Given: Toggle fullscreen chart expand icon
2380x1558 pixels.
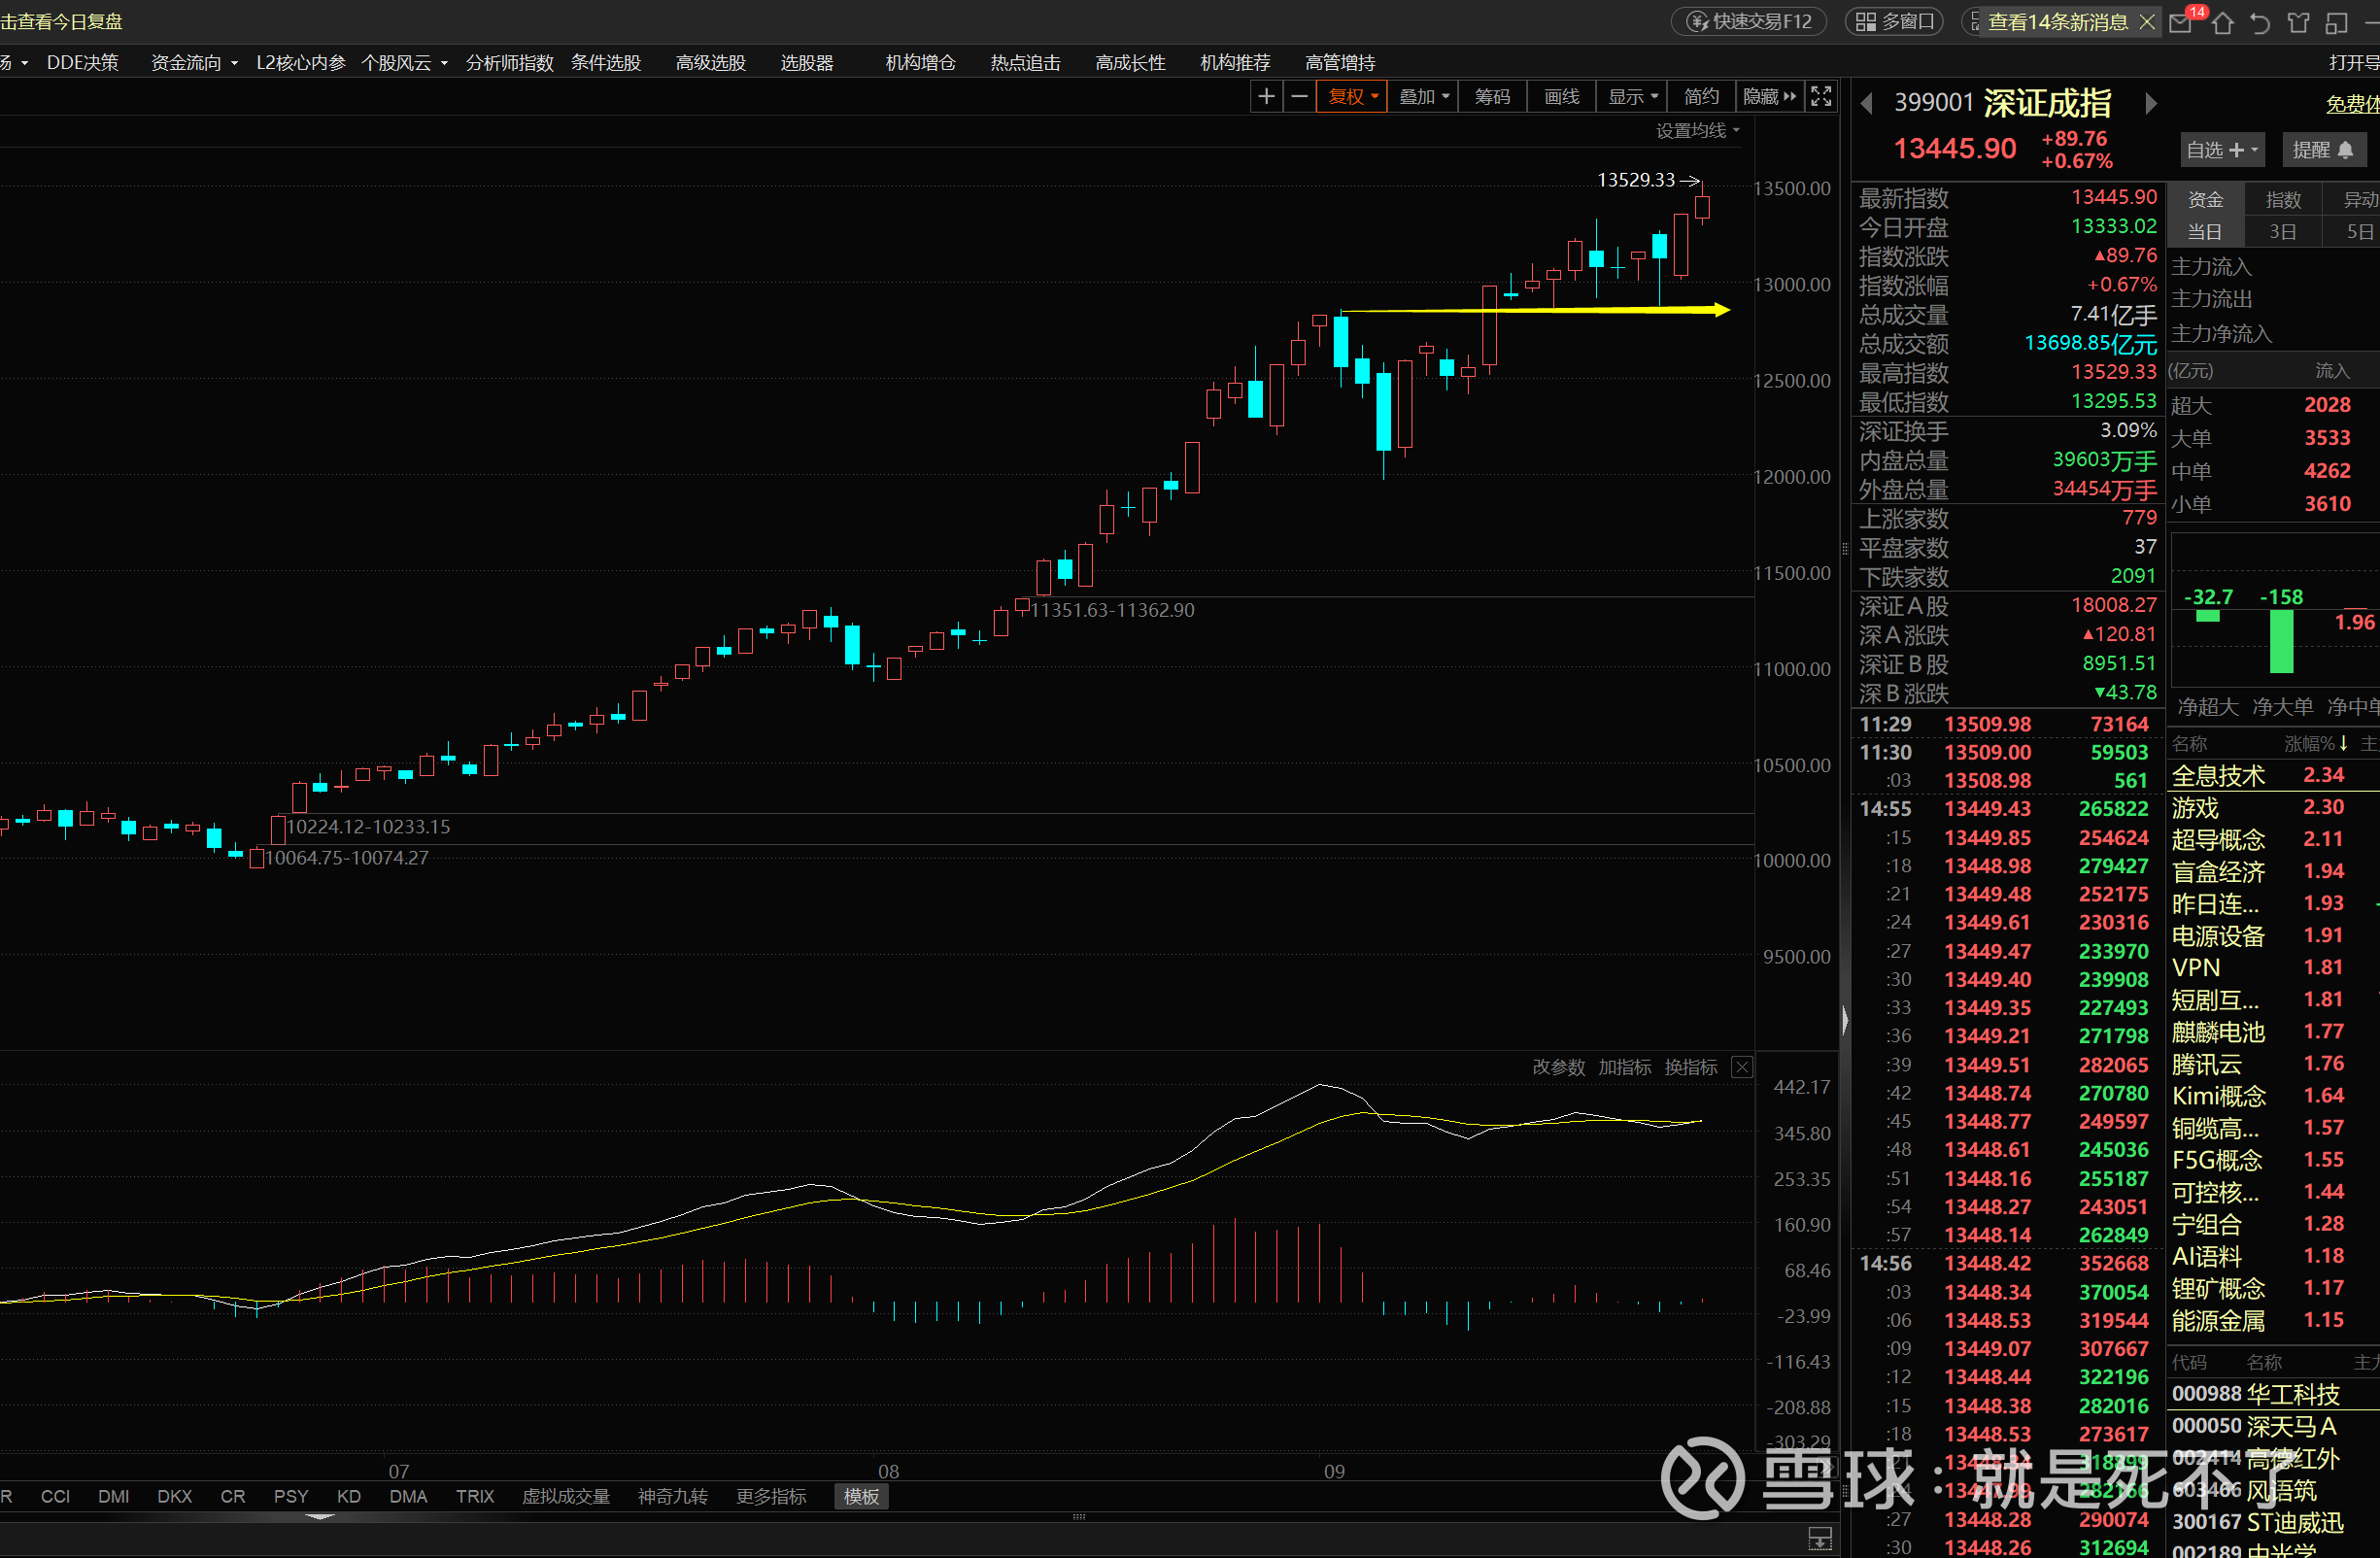Looking at the screenshot, I should [x=1821, y=97].
